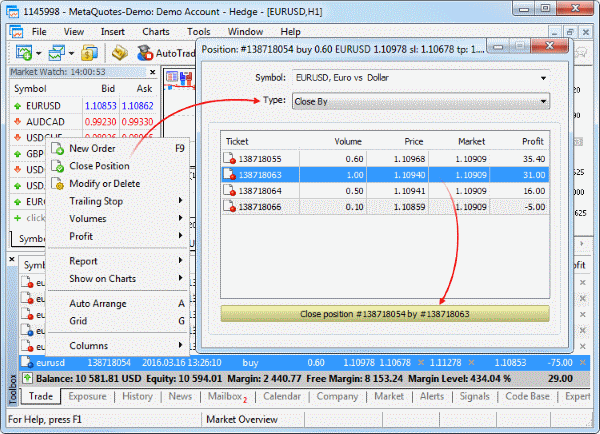600x434 pixels.
Task: Click the Close Position menu icon
Action: pos(57,166)
